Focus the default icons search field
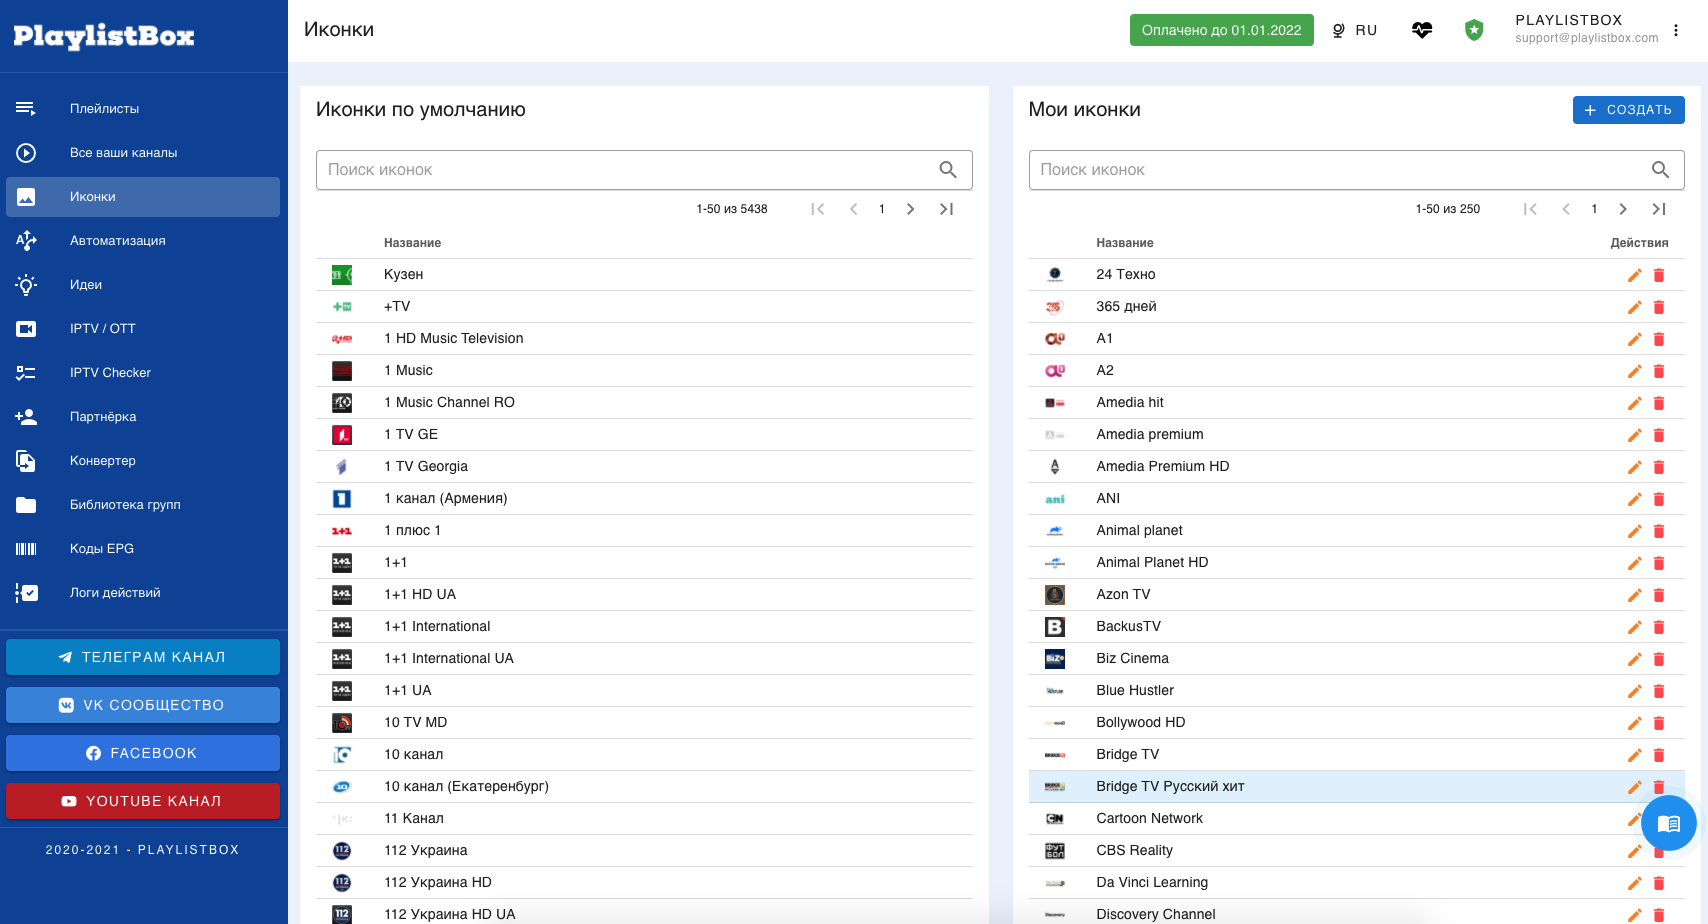The height and width of the screenshot is (924, 1708). [x=644, y=170]
